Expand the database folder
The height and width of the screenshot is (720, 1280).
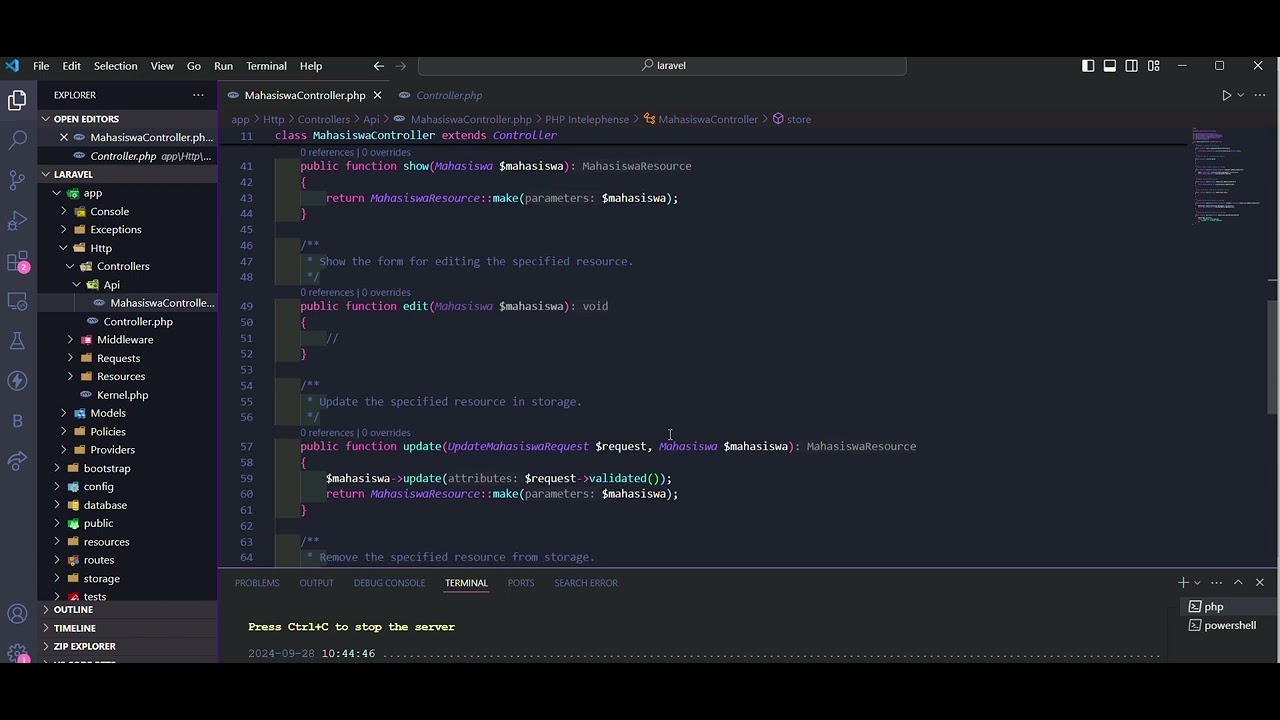[128, 505]
